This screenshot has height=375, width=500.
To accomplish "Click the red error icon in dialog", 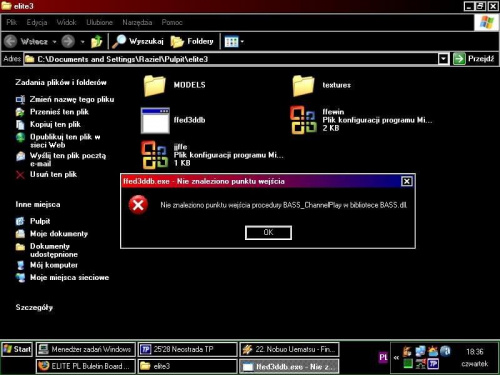I will (x=138, y=205).
